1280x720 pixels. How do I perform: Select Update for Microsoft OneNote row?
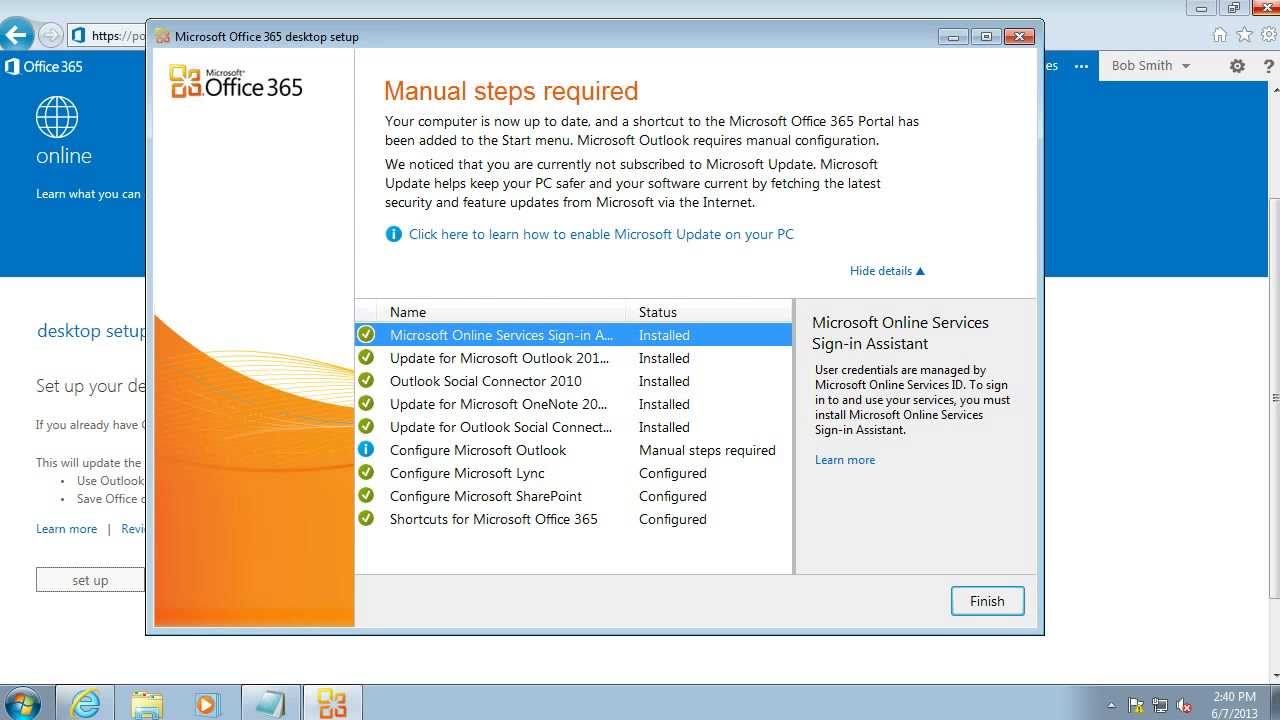click(x=573, y=404)
